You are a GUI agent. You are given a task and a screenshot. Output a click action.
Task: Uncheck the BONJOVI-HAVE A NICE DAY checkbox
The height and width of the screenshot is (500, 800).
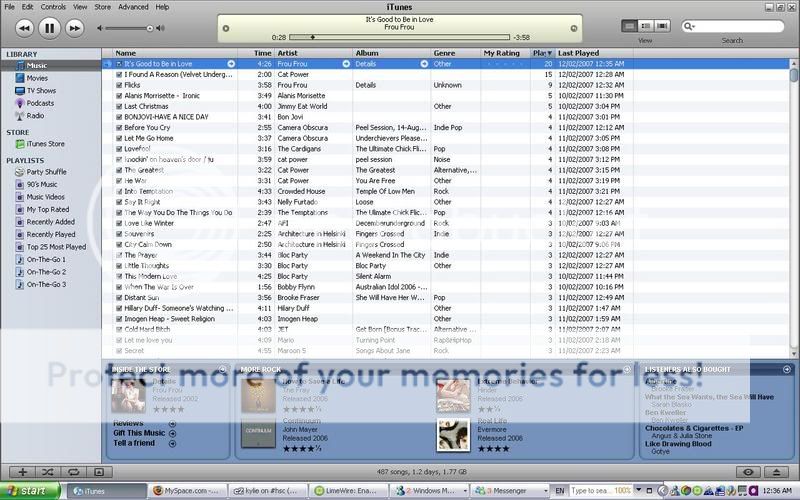[x=119, y=117]
